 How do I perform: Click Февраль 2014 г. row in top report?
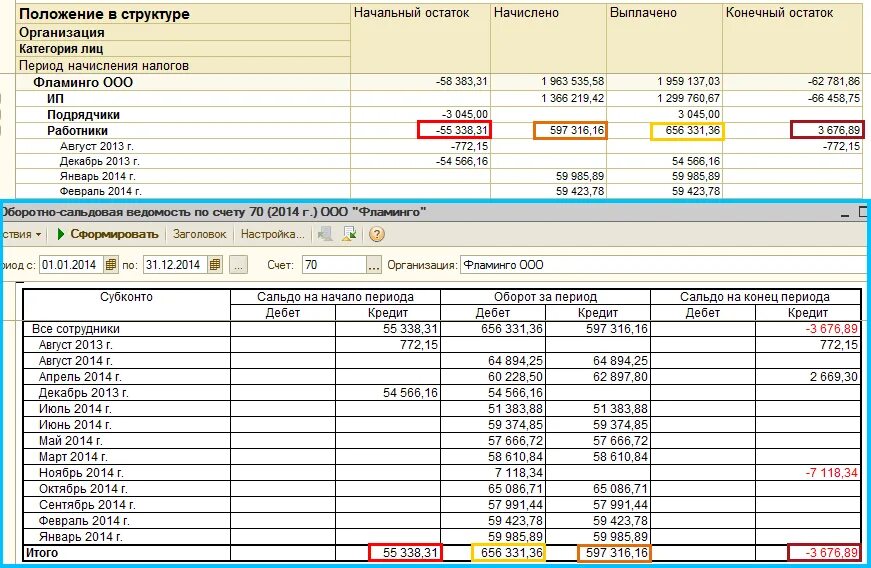pos(438,192)
